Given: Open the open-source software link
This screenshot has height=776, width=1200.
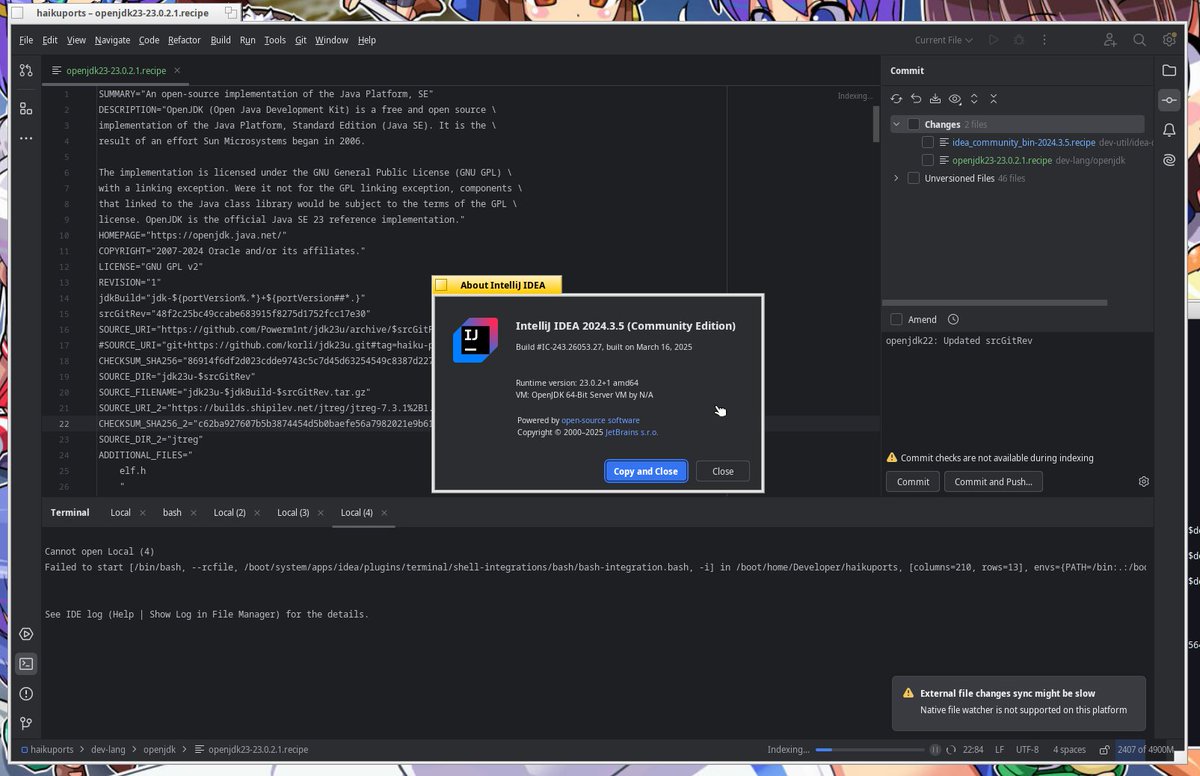Looking at the screenshot, I should pyautogui.click(x=600, y=420).
